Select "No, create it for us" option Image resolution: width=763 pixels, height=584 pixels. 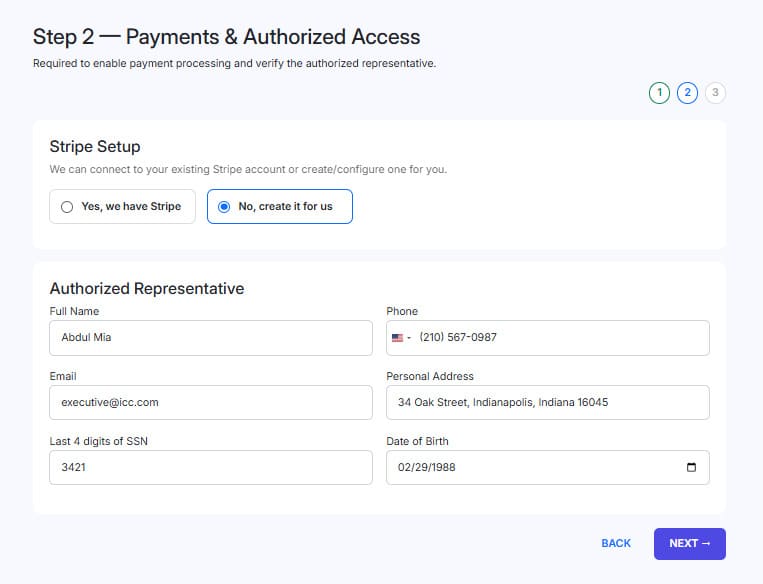pos(280,206)
